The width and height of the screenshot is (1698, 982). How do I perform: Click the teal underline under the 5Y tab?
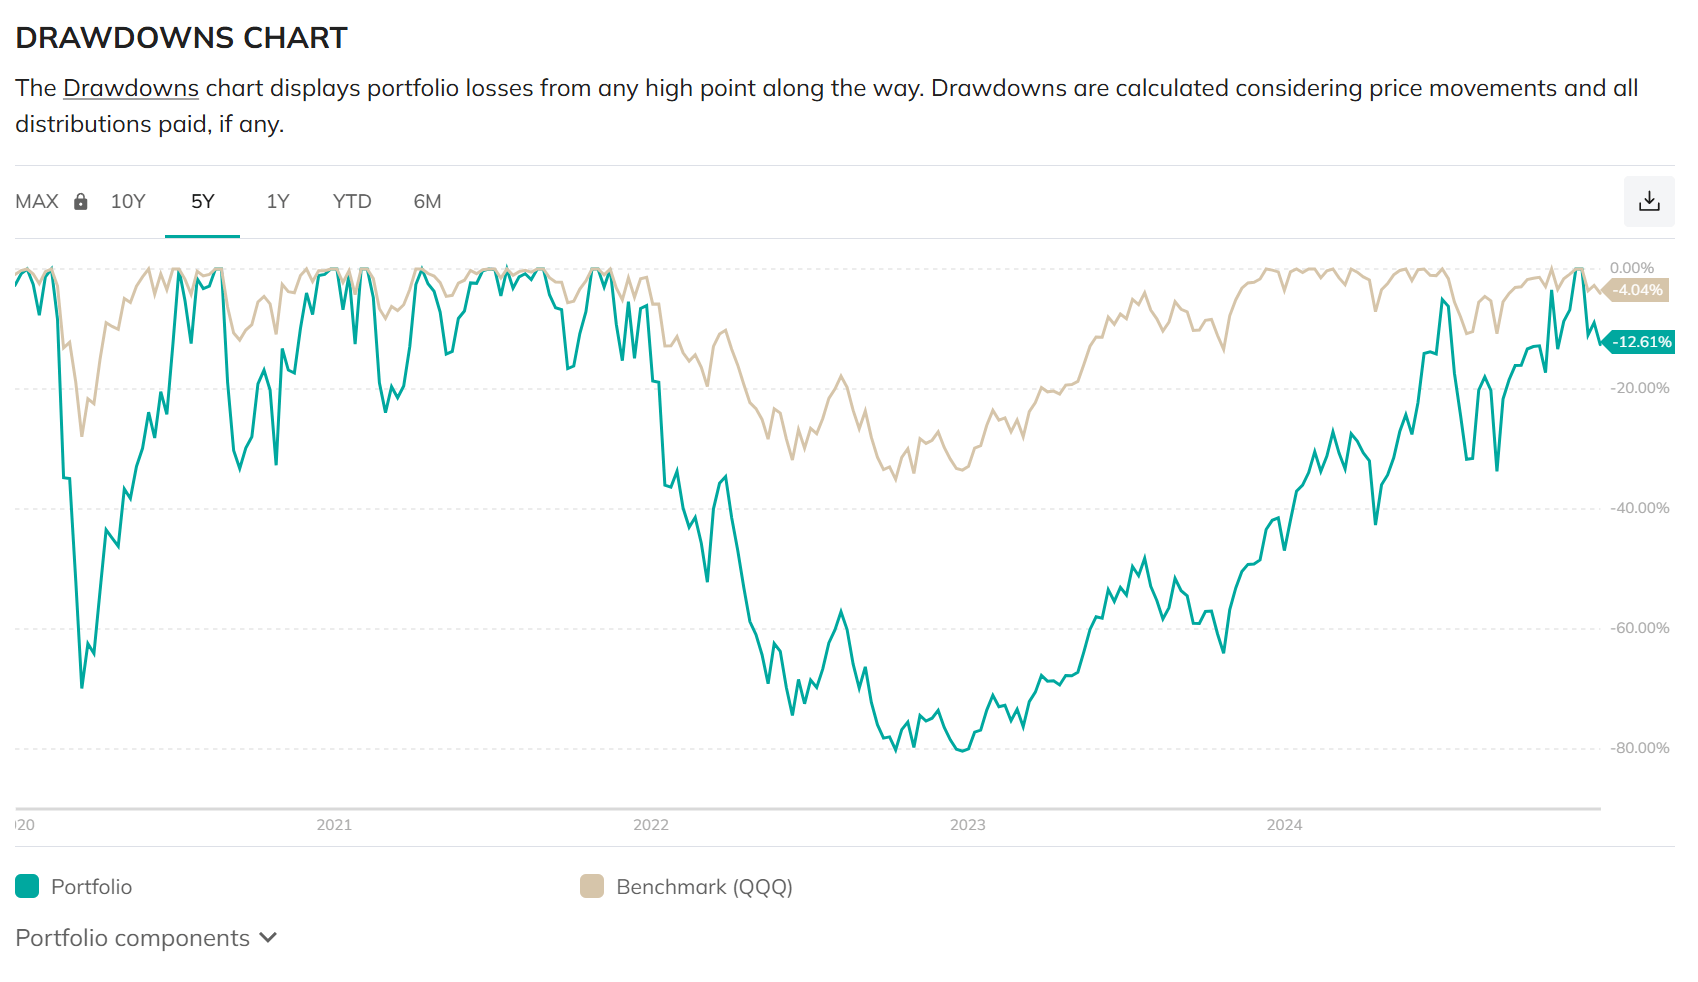202,238
